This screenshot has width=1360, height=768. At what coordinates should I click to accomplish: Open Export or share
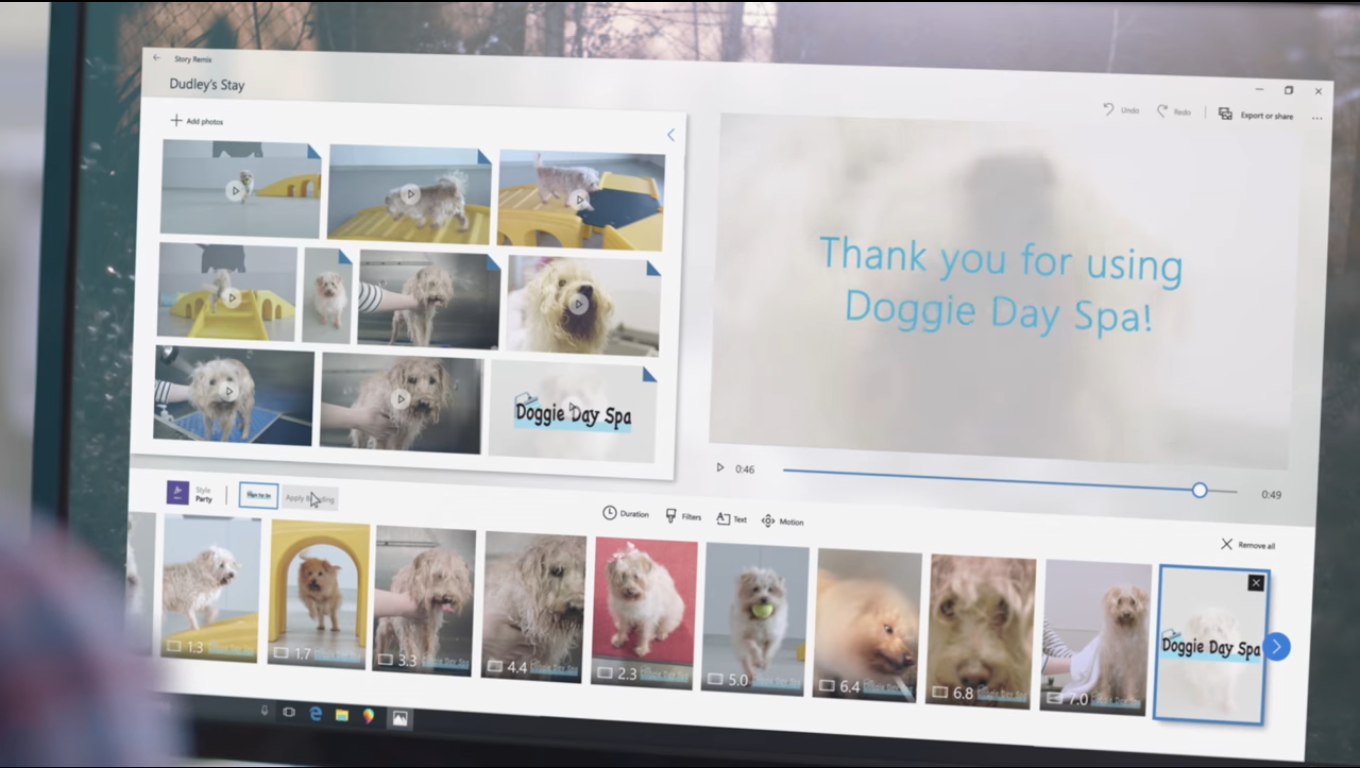click(1255, 115)
